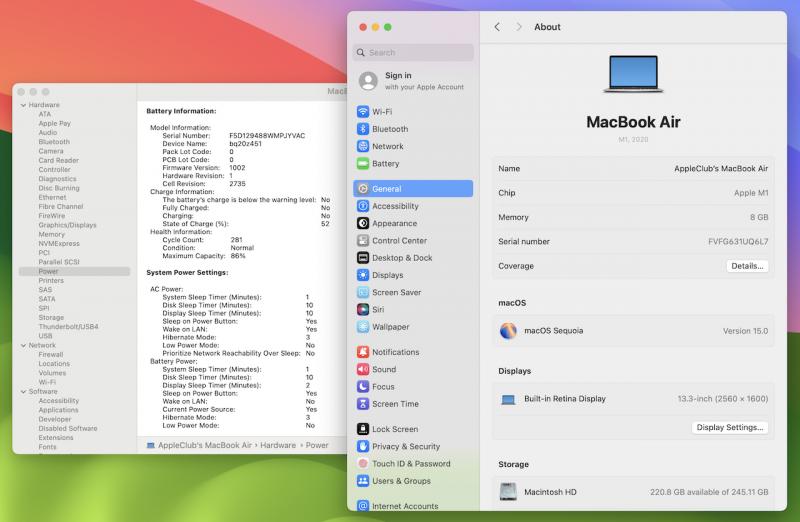Select Storage in the Hardware tree

pos(51,317)
